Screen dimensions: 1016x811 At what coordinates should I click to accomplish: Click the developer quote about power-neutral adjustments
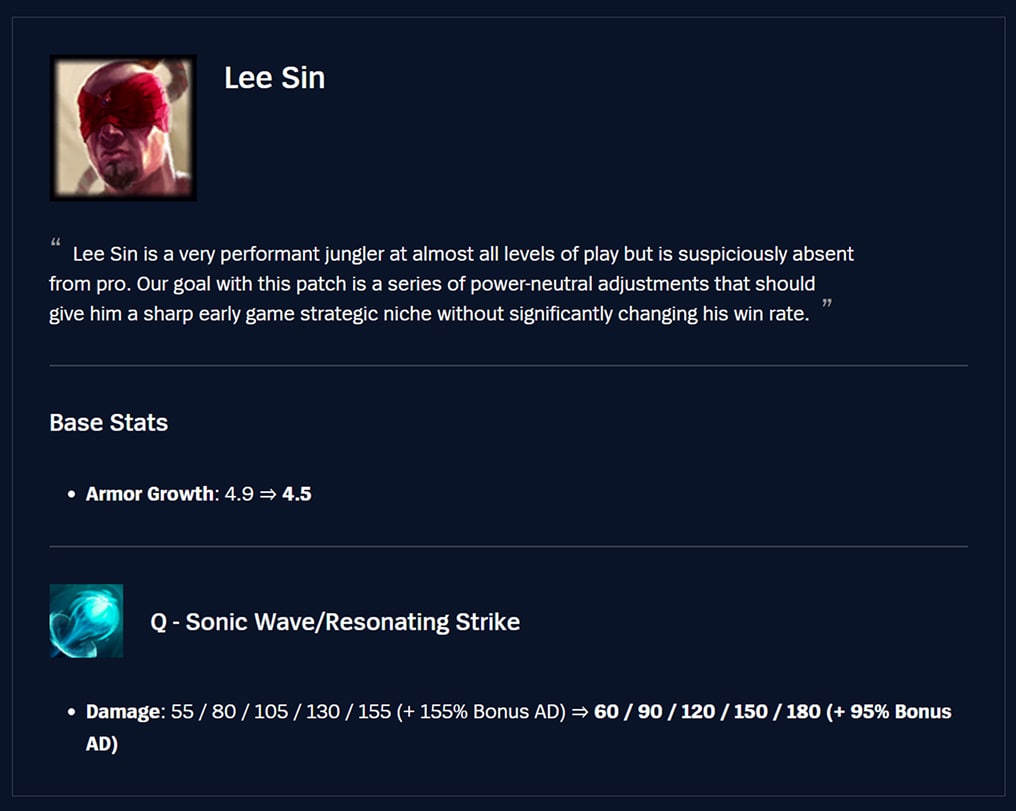(450, 284)
